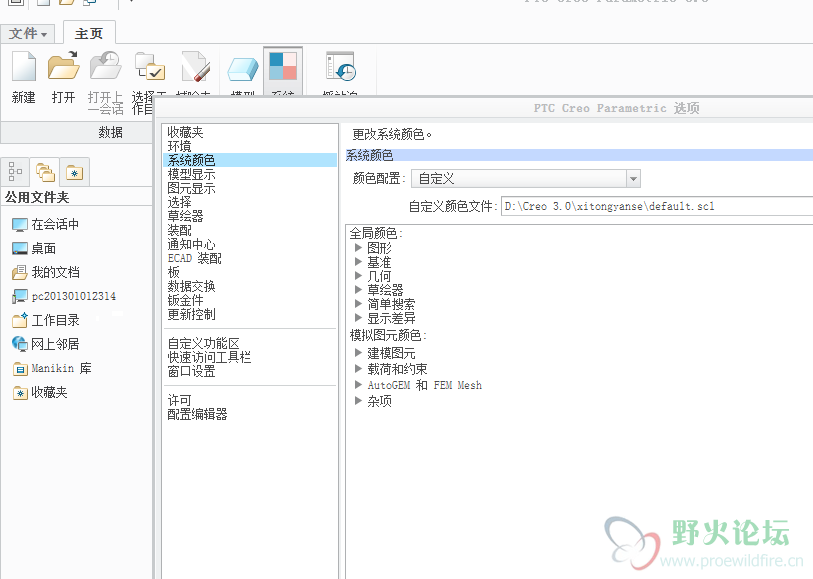Open Network Neighborhood (网上邻居)
This screenshot has width=813, height=579.
coord(45,344)
